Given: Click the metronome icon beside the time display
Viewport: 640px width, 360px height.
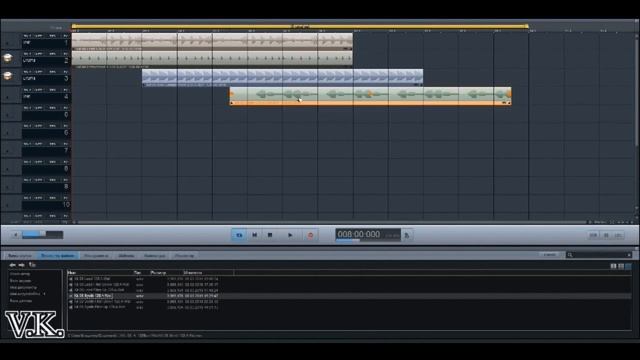Looking at the screenshot, I should click(407, 235).
